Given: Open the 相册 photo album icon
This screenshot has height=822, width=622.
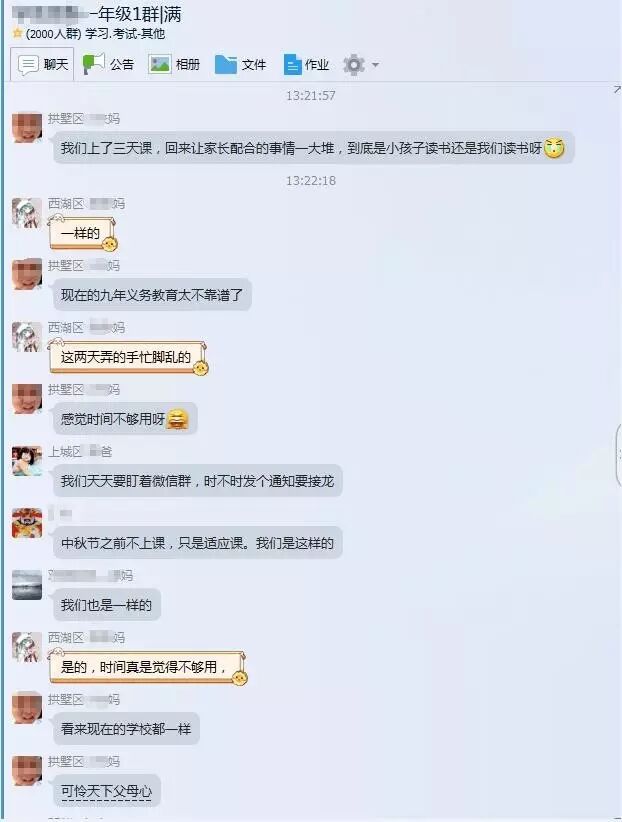Looking at the screenshot, I should coord(159,64).
